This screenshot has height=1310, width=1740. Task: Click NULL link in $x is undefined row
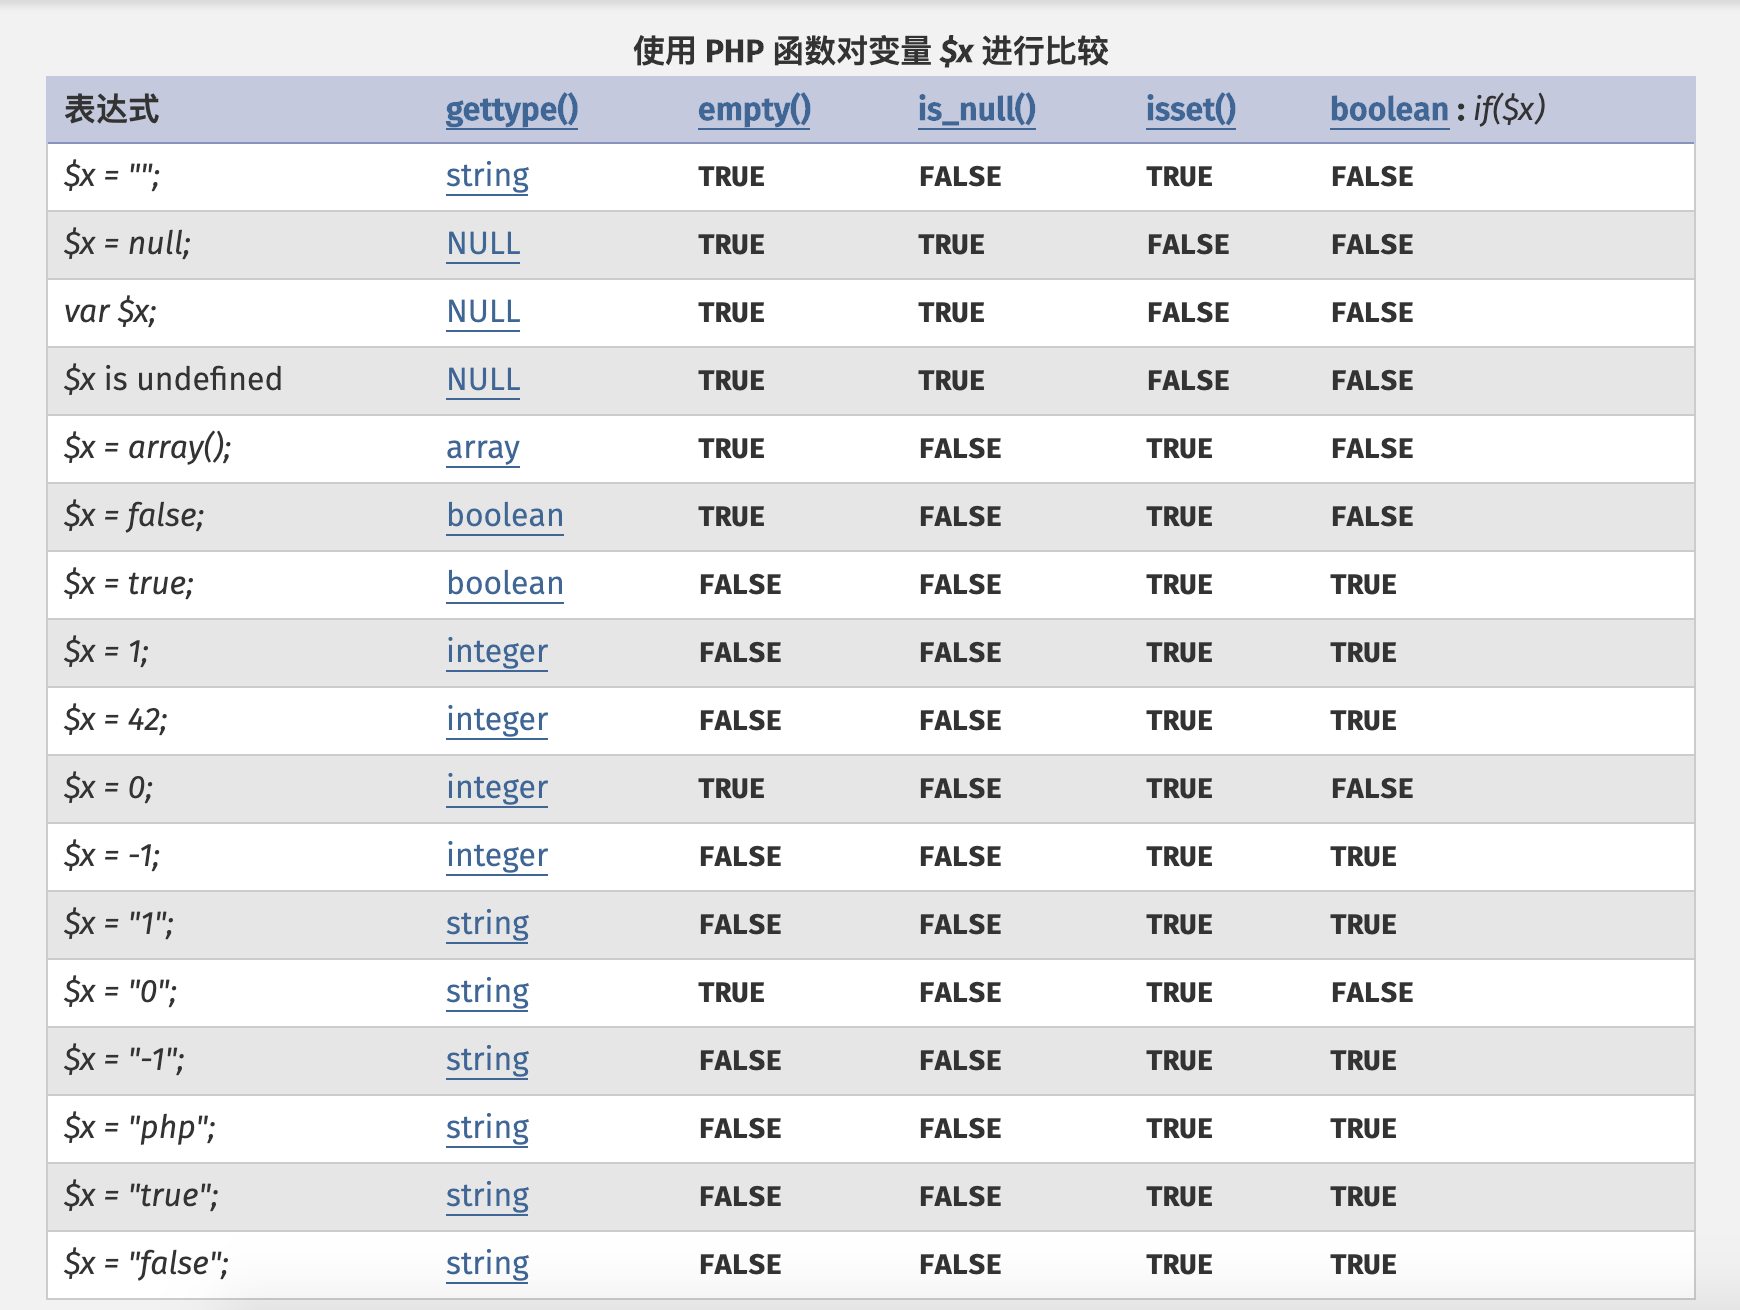tap(483, 380)
